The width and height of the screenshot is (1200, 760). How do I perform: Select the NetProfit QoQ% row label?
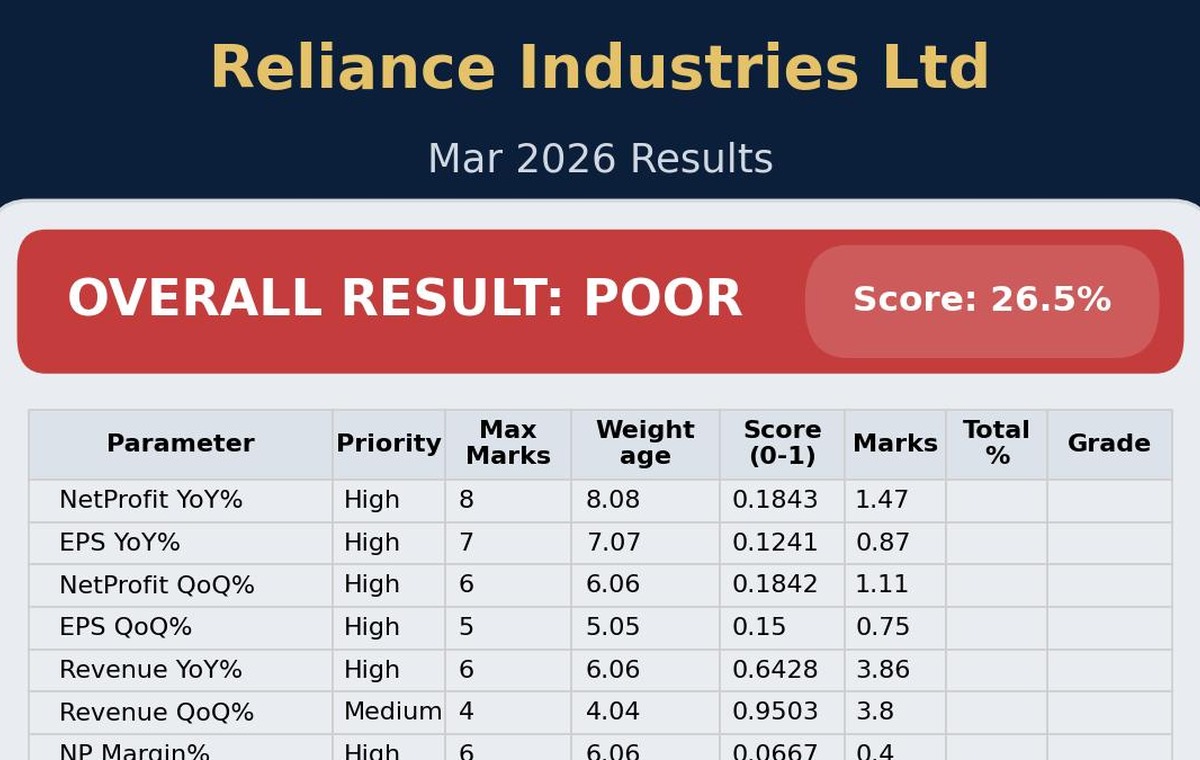[x=157, y=585]
